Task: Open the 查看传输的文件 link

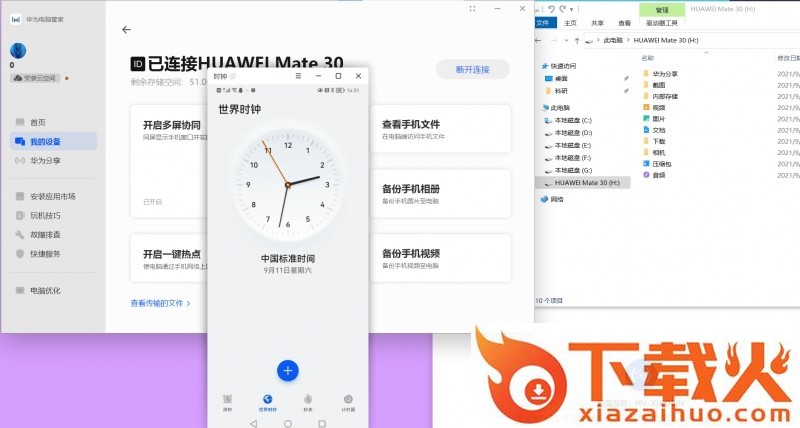Action: pos(160,302)
